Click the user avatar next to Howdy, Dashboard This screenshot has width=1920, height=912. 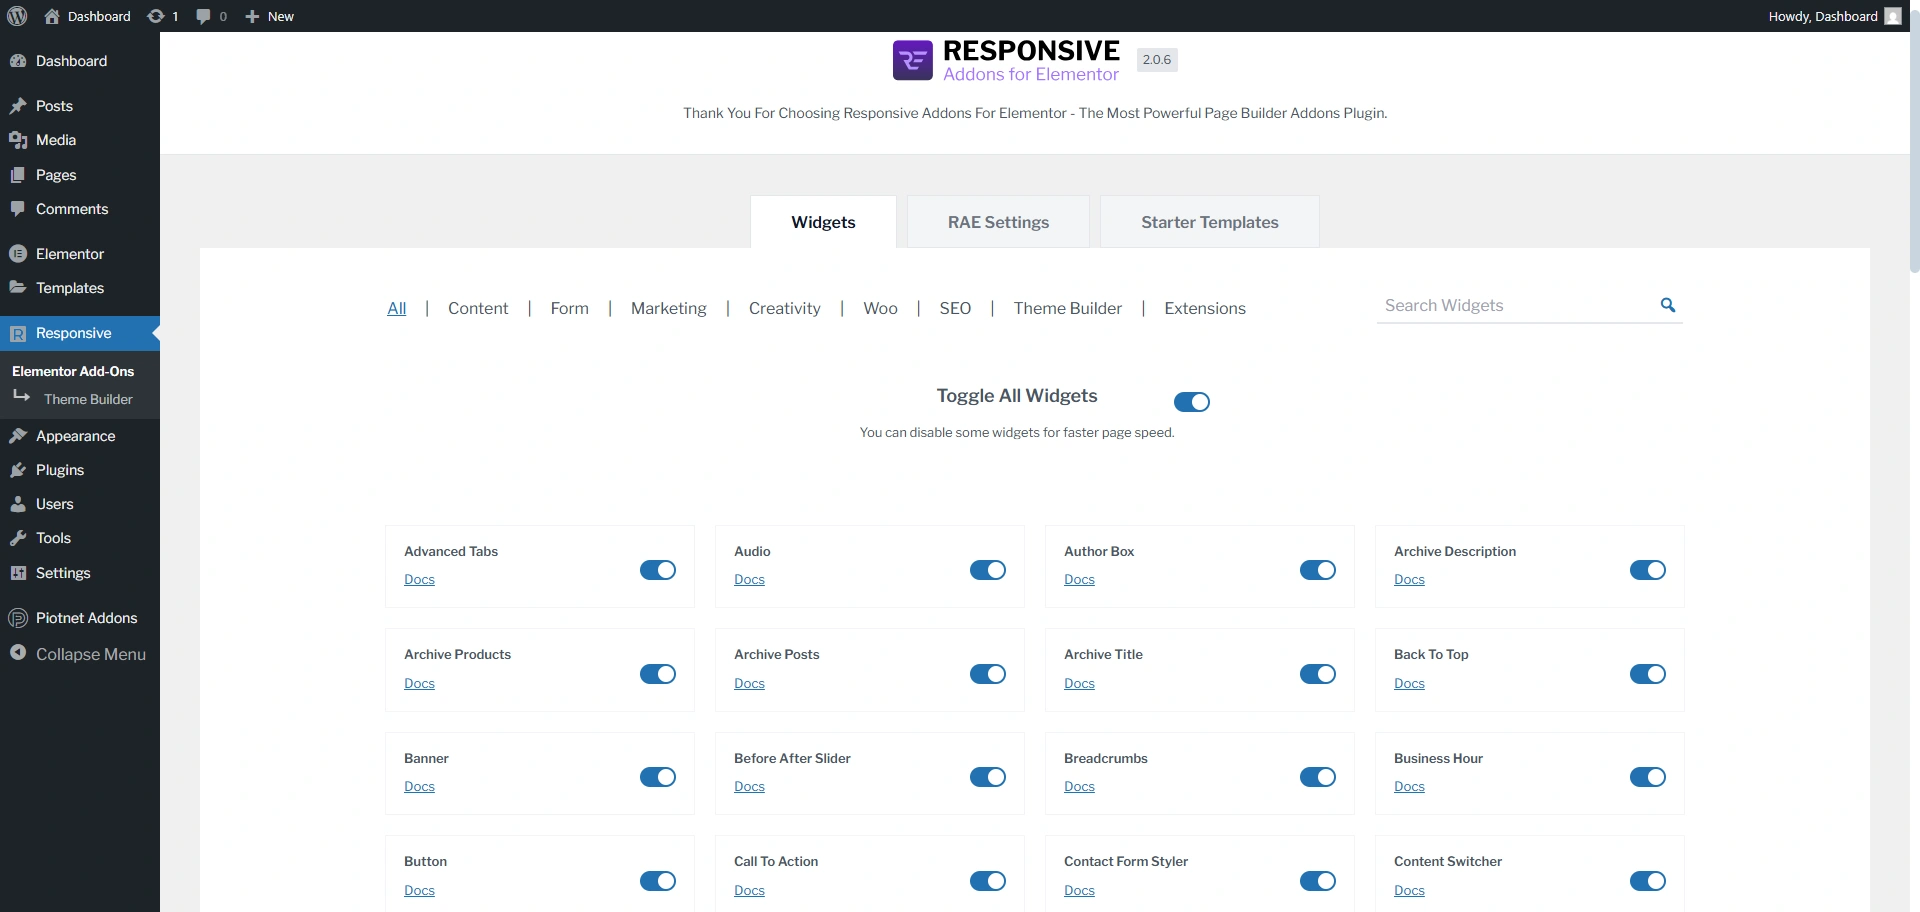point(1892,16)
